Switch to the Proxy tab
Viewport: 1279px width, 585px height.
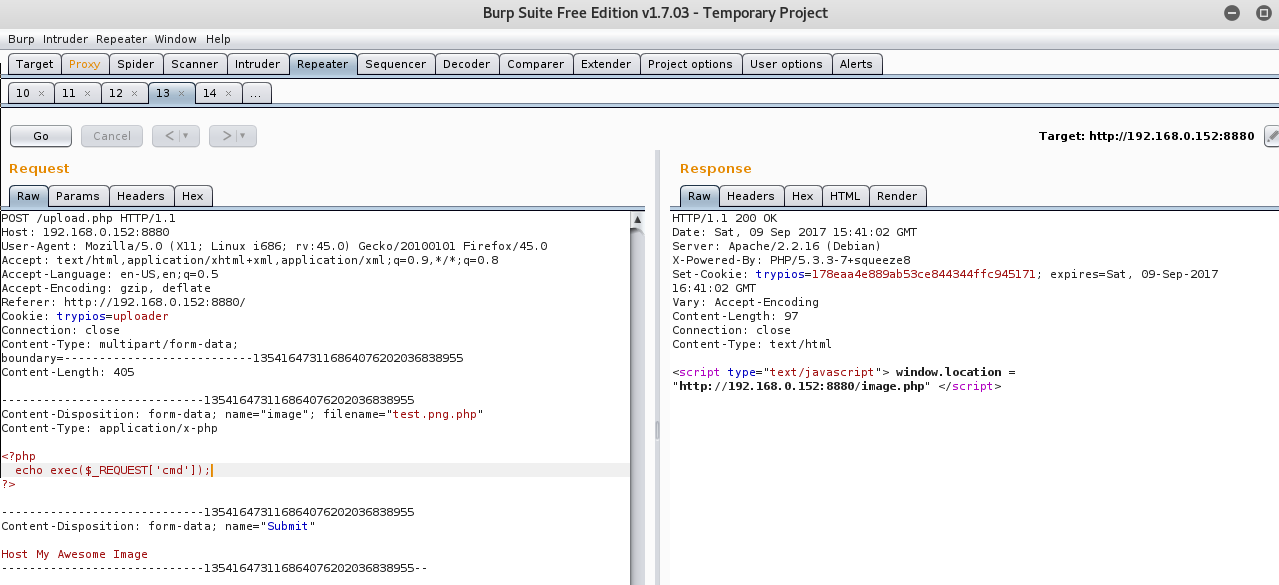point(84,64)
